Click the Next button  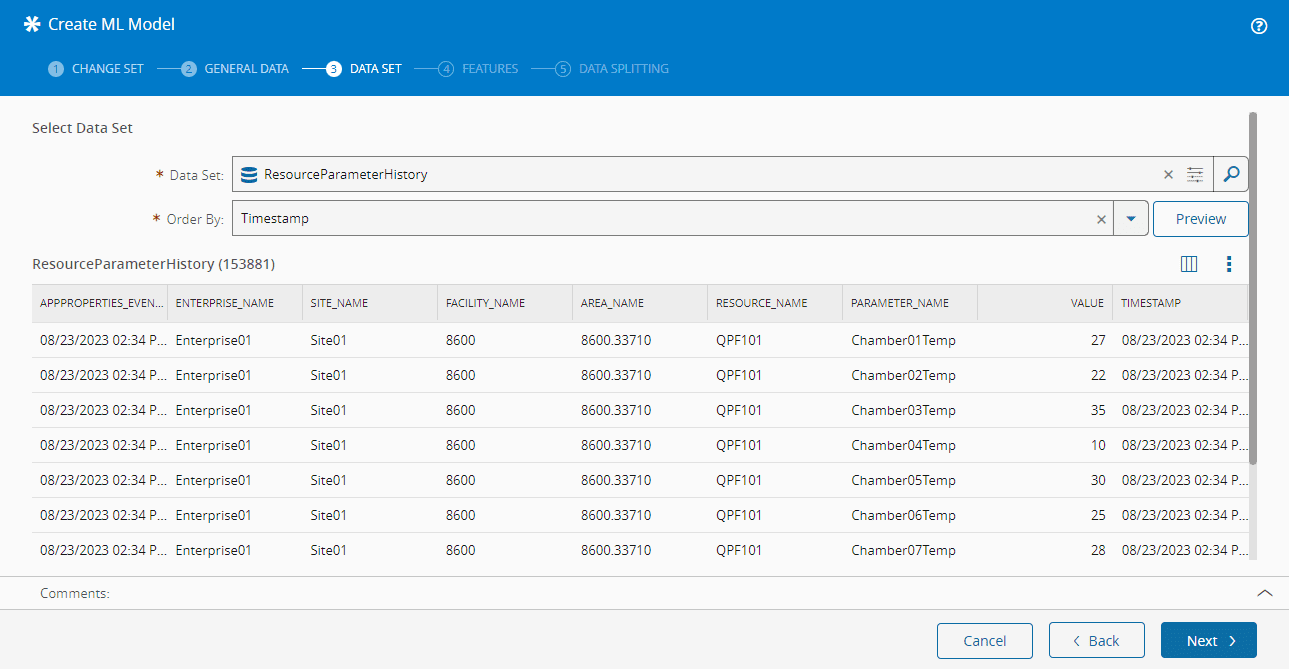click(x=1208, y=641)
